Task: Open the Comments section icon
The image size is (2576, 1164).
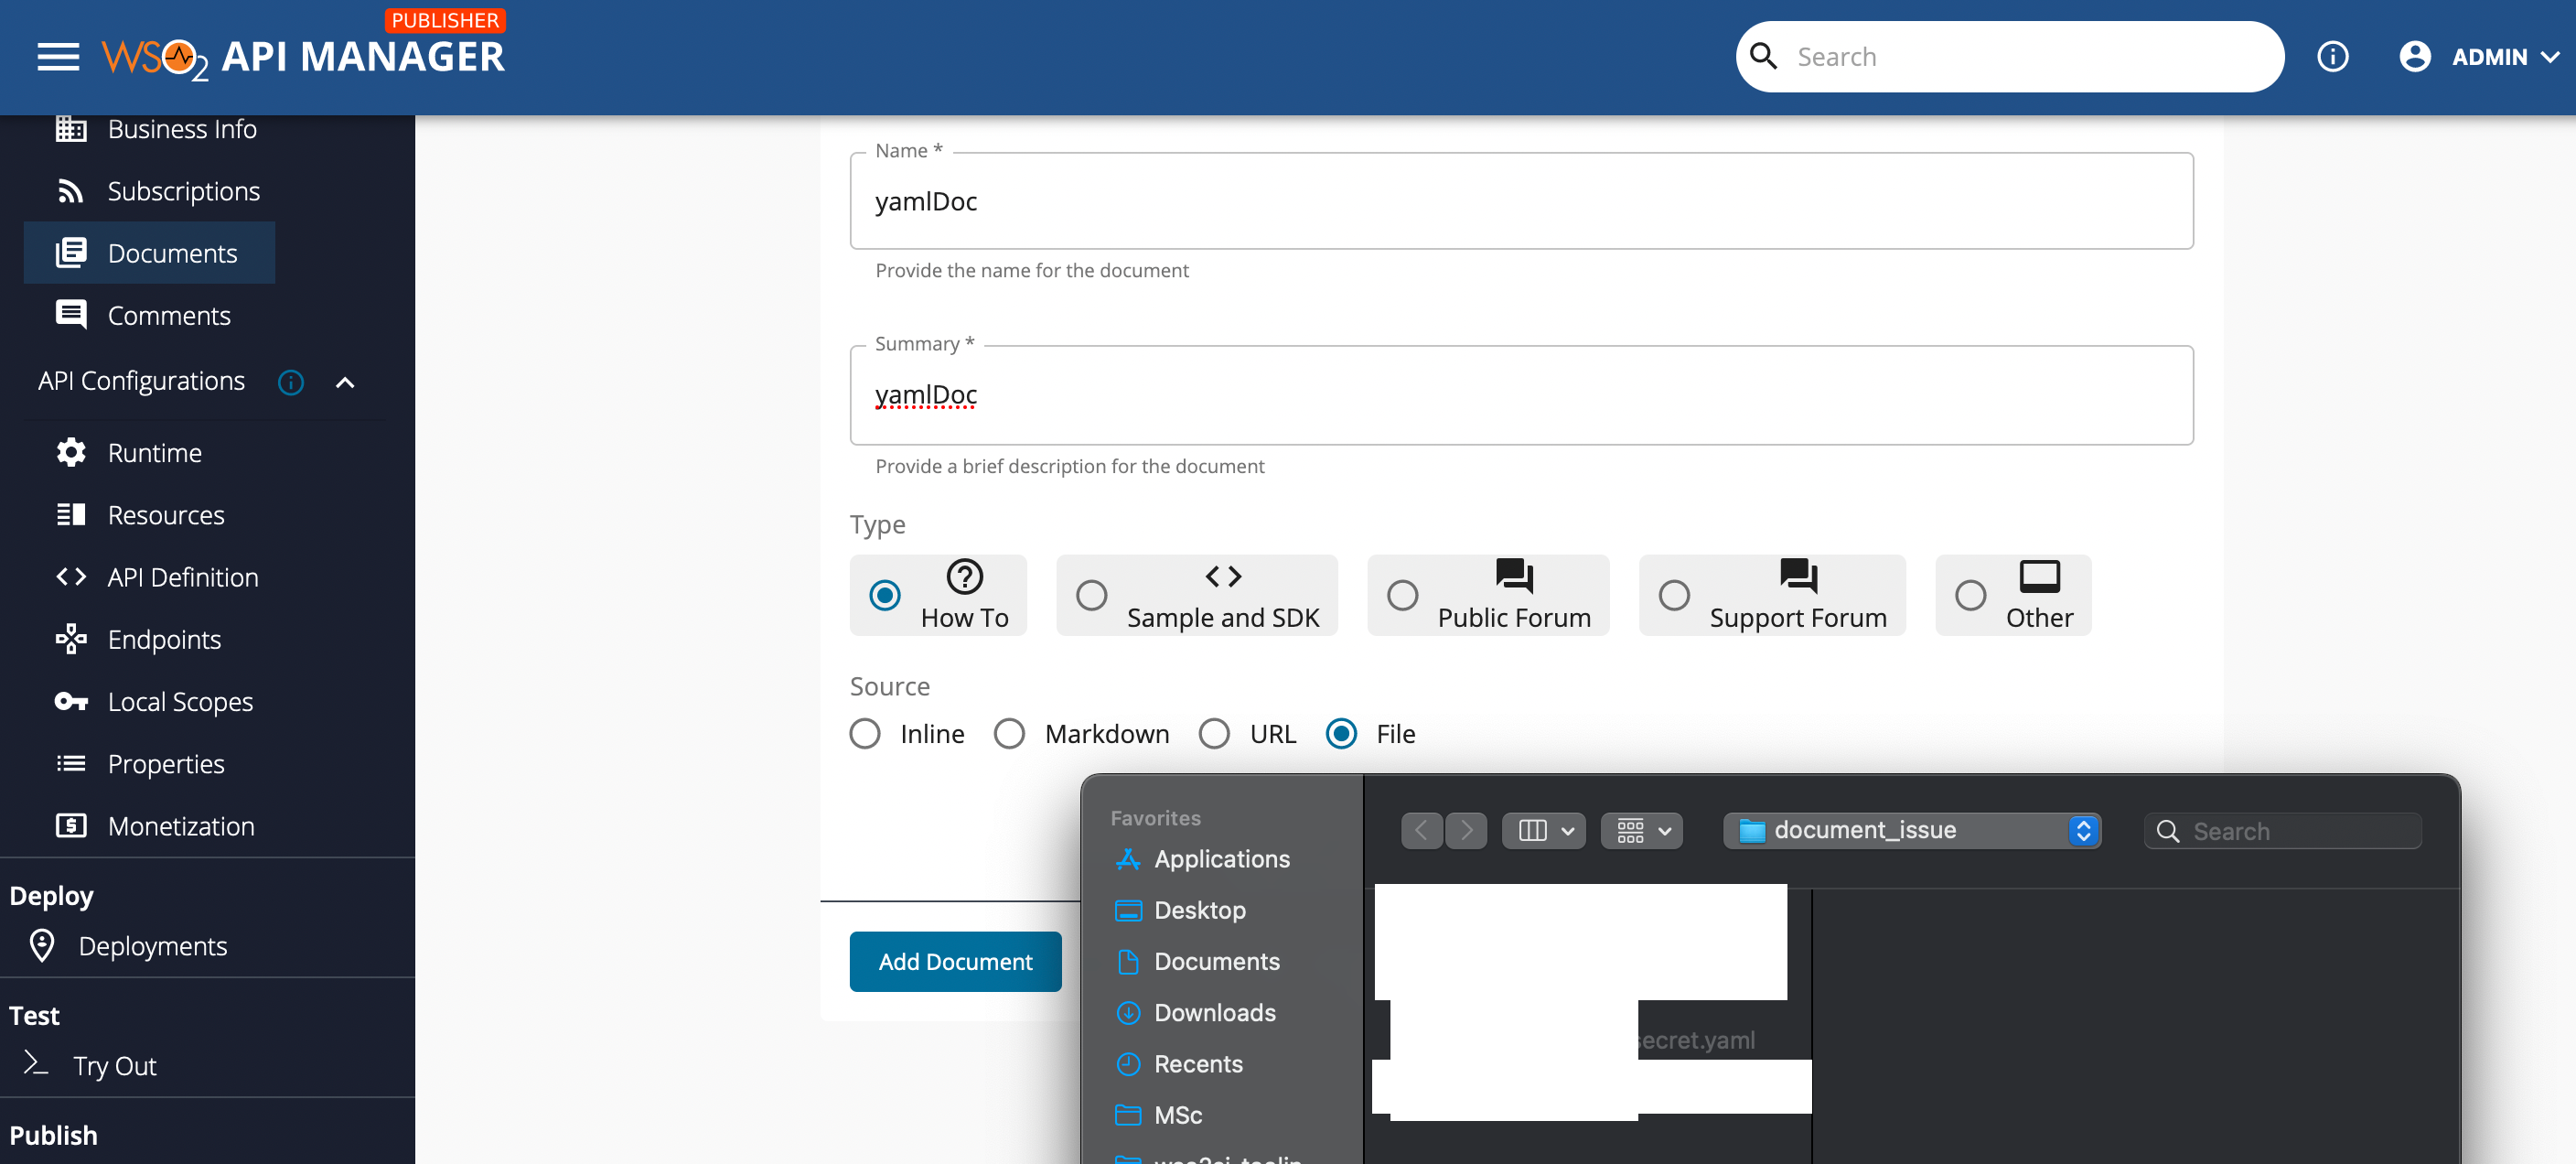Action: pos(71,314)
